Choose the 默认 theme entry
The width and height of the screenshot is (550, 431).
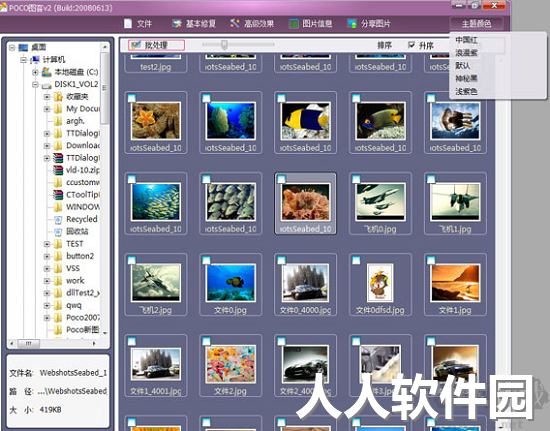[x=463, y=66]
